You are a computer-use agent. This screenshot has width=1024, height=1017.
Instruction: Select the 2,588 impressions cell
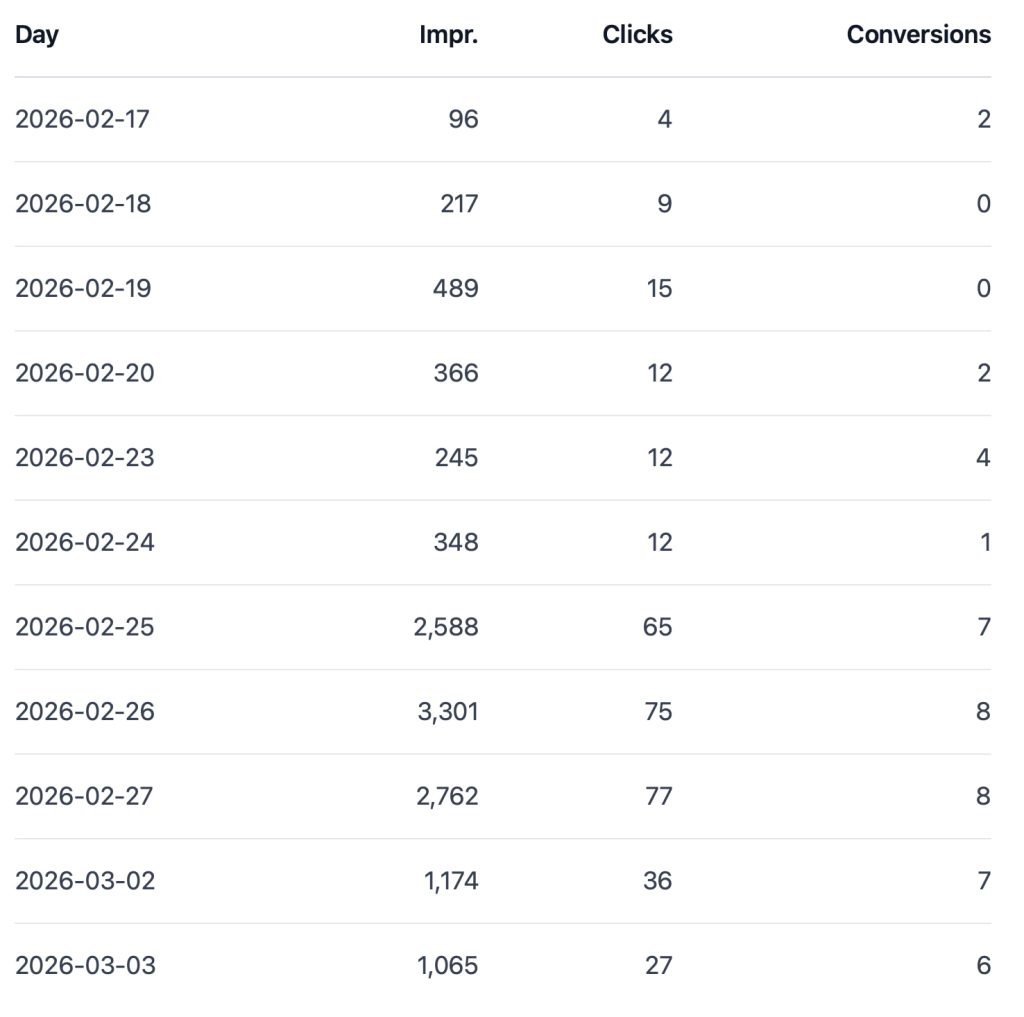446,627
